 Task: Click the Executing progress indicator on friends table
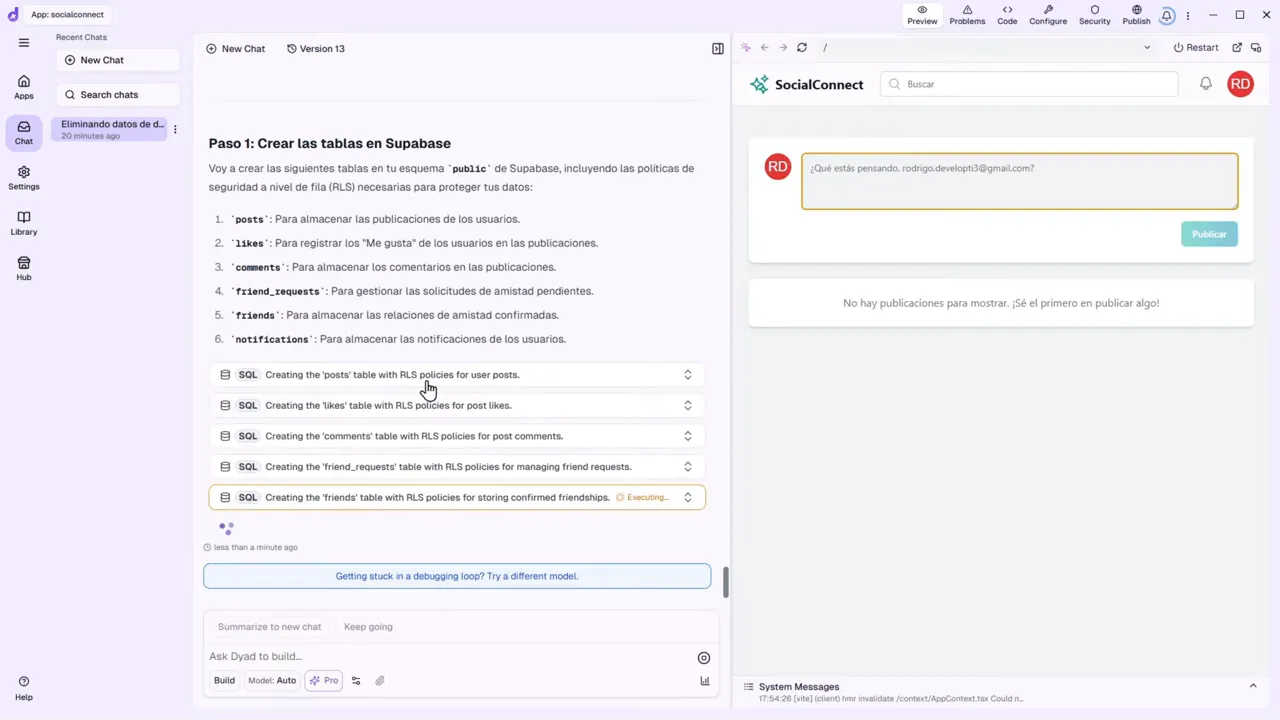point(643,497)
